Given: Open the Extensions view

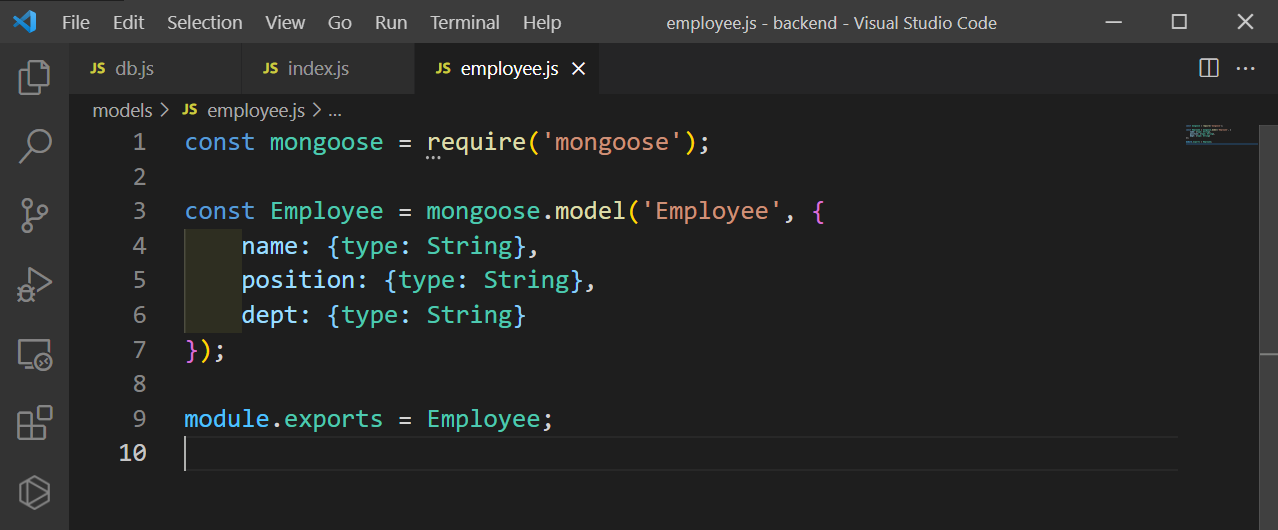Looking at the screenshot, I should click(x=34, y=422).
